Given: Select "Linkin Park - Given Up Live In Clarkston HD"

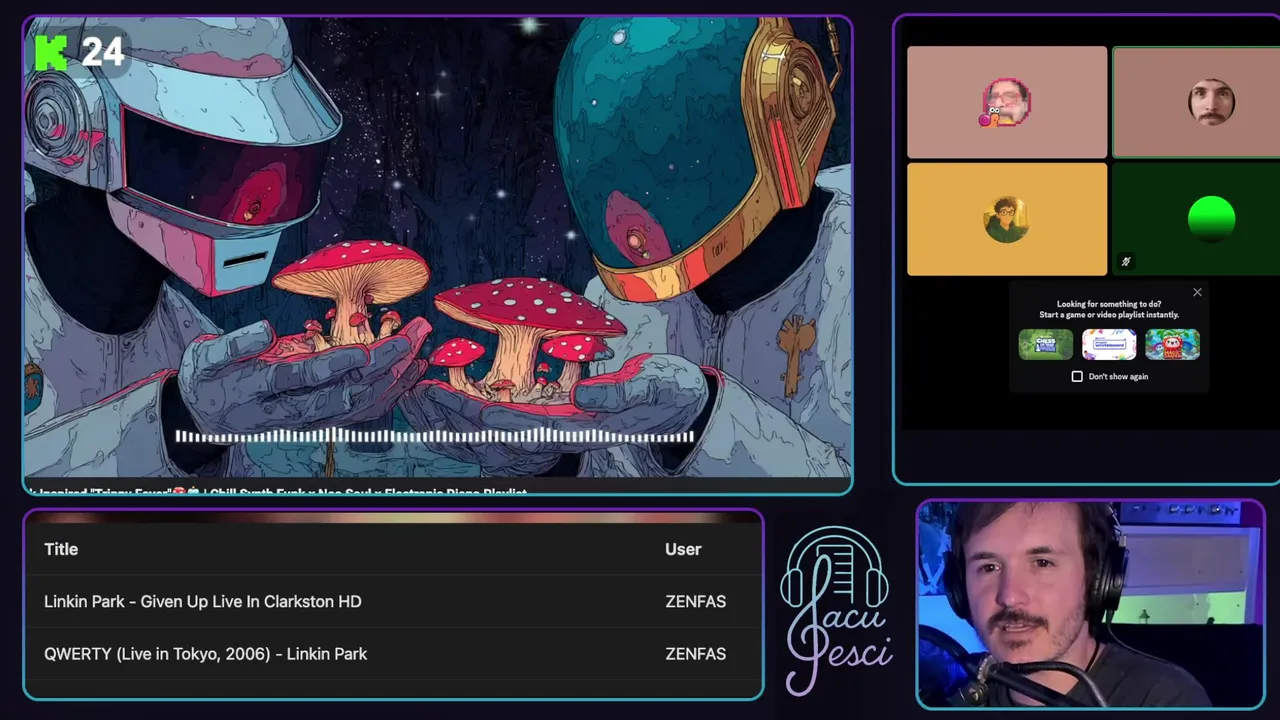Looking at the screenshot, I should click(x=203, y=601).
